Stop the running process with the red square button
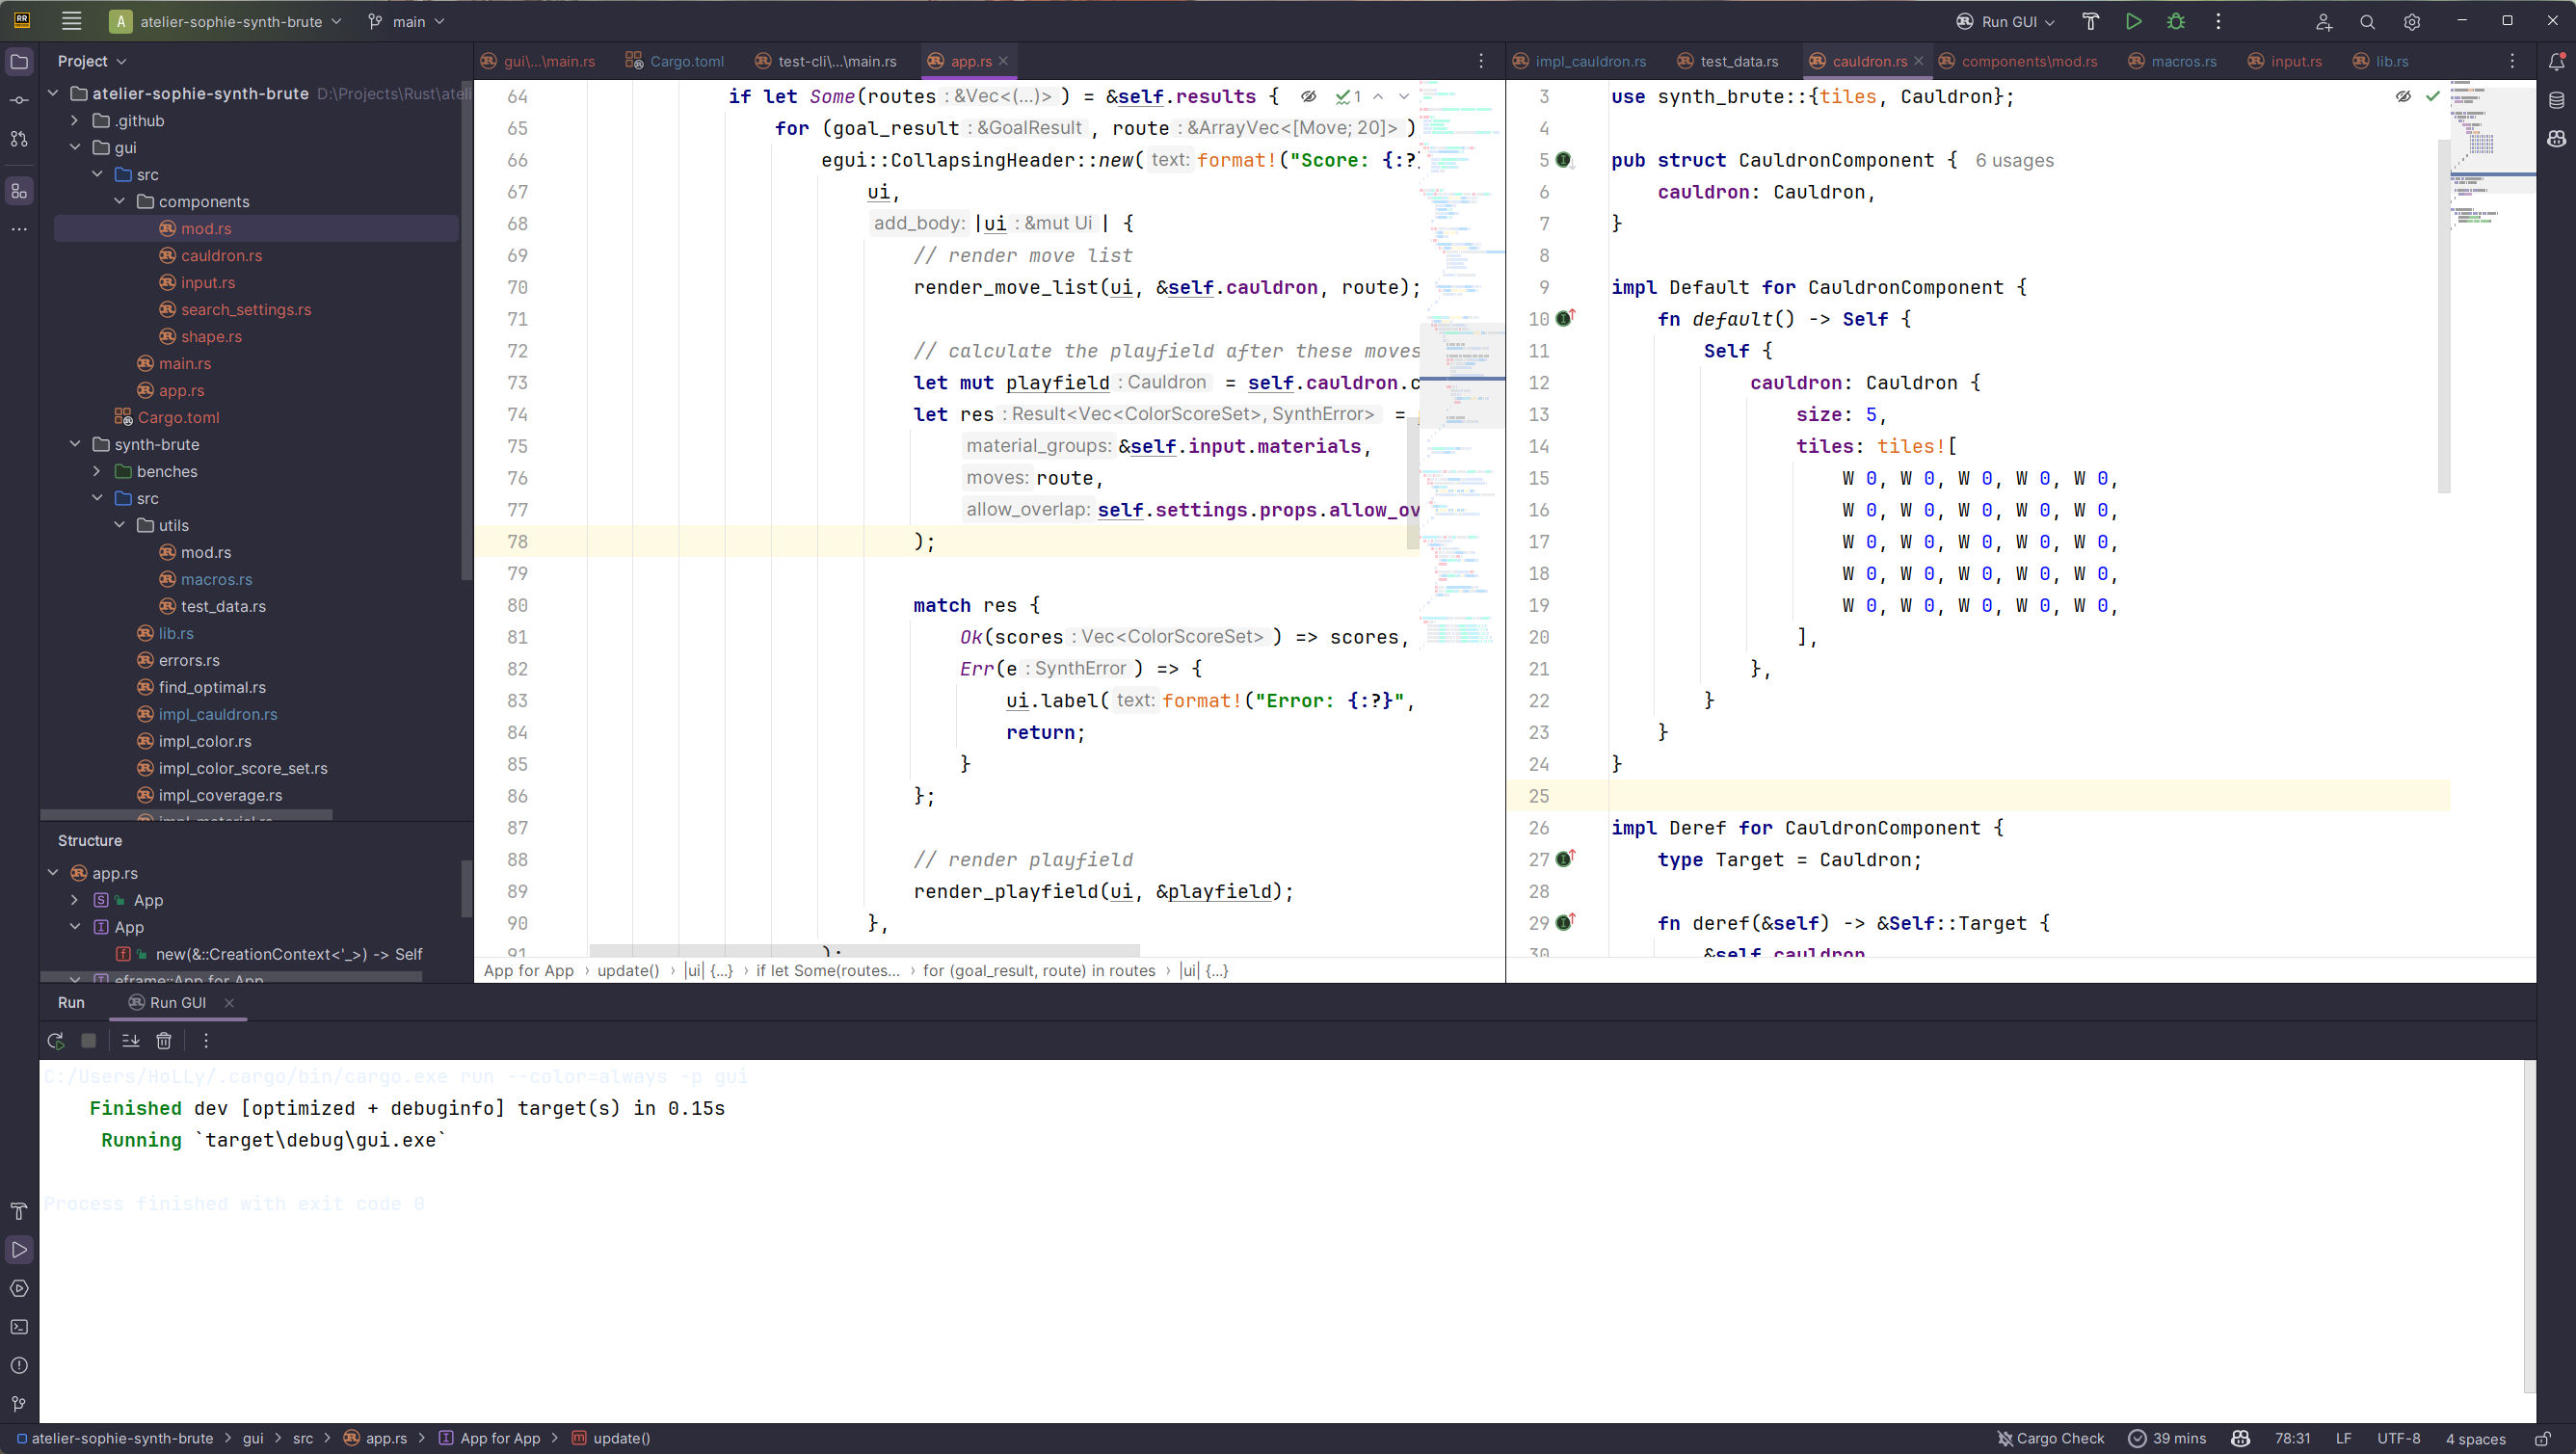 click(x=88, y=1041)
